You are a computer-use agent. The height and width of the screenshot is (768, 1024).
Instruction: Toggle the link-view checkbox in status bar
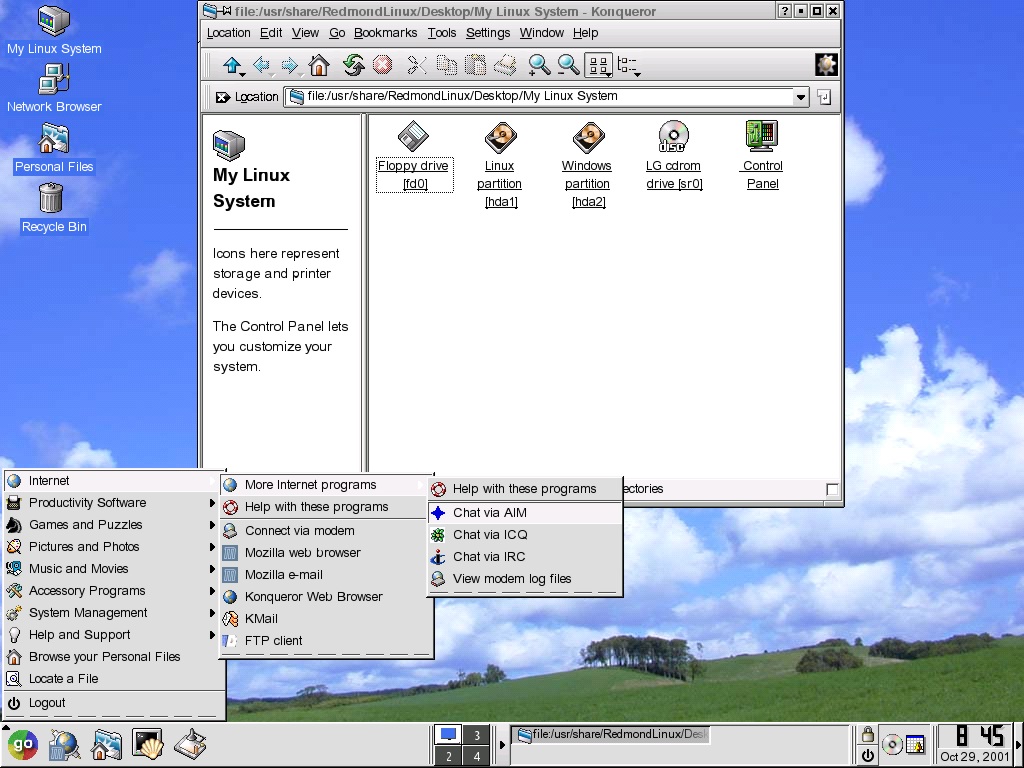(831, 489)
